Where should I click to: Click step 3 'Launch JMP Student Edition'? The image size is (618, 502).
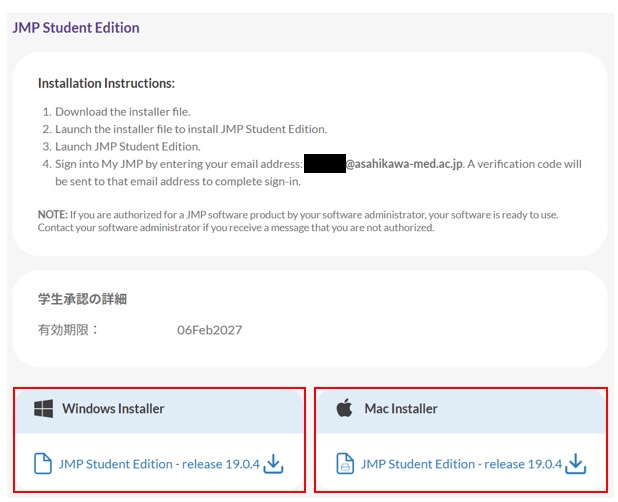click(130, 146)
